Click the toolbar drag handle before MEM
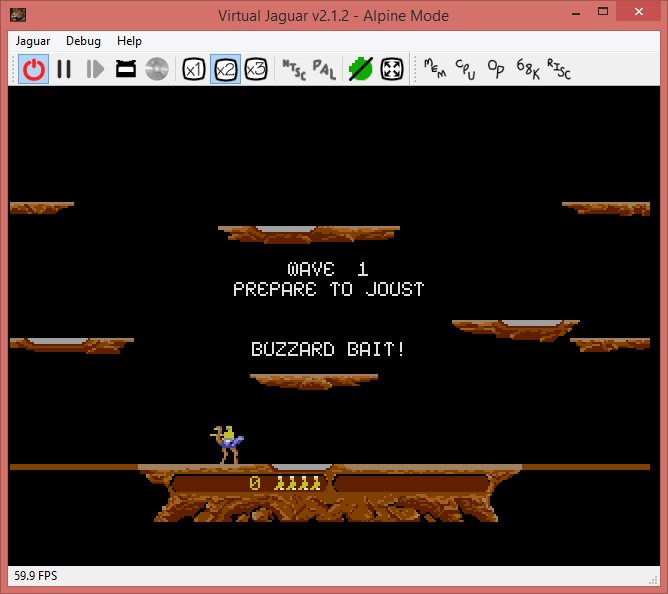This screenshot has width=668, height=594. click(415, 69)
